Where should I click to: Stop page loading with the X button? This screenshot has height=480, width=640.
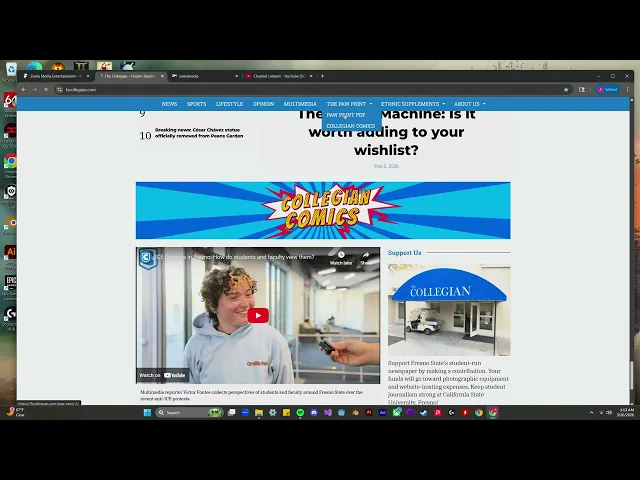(46, 89)
